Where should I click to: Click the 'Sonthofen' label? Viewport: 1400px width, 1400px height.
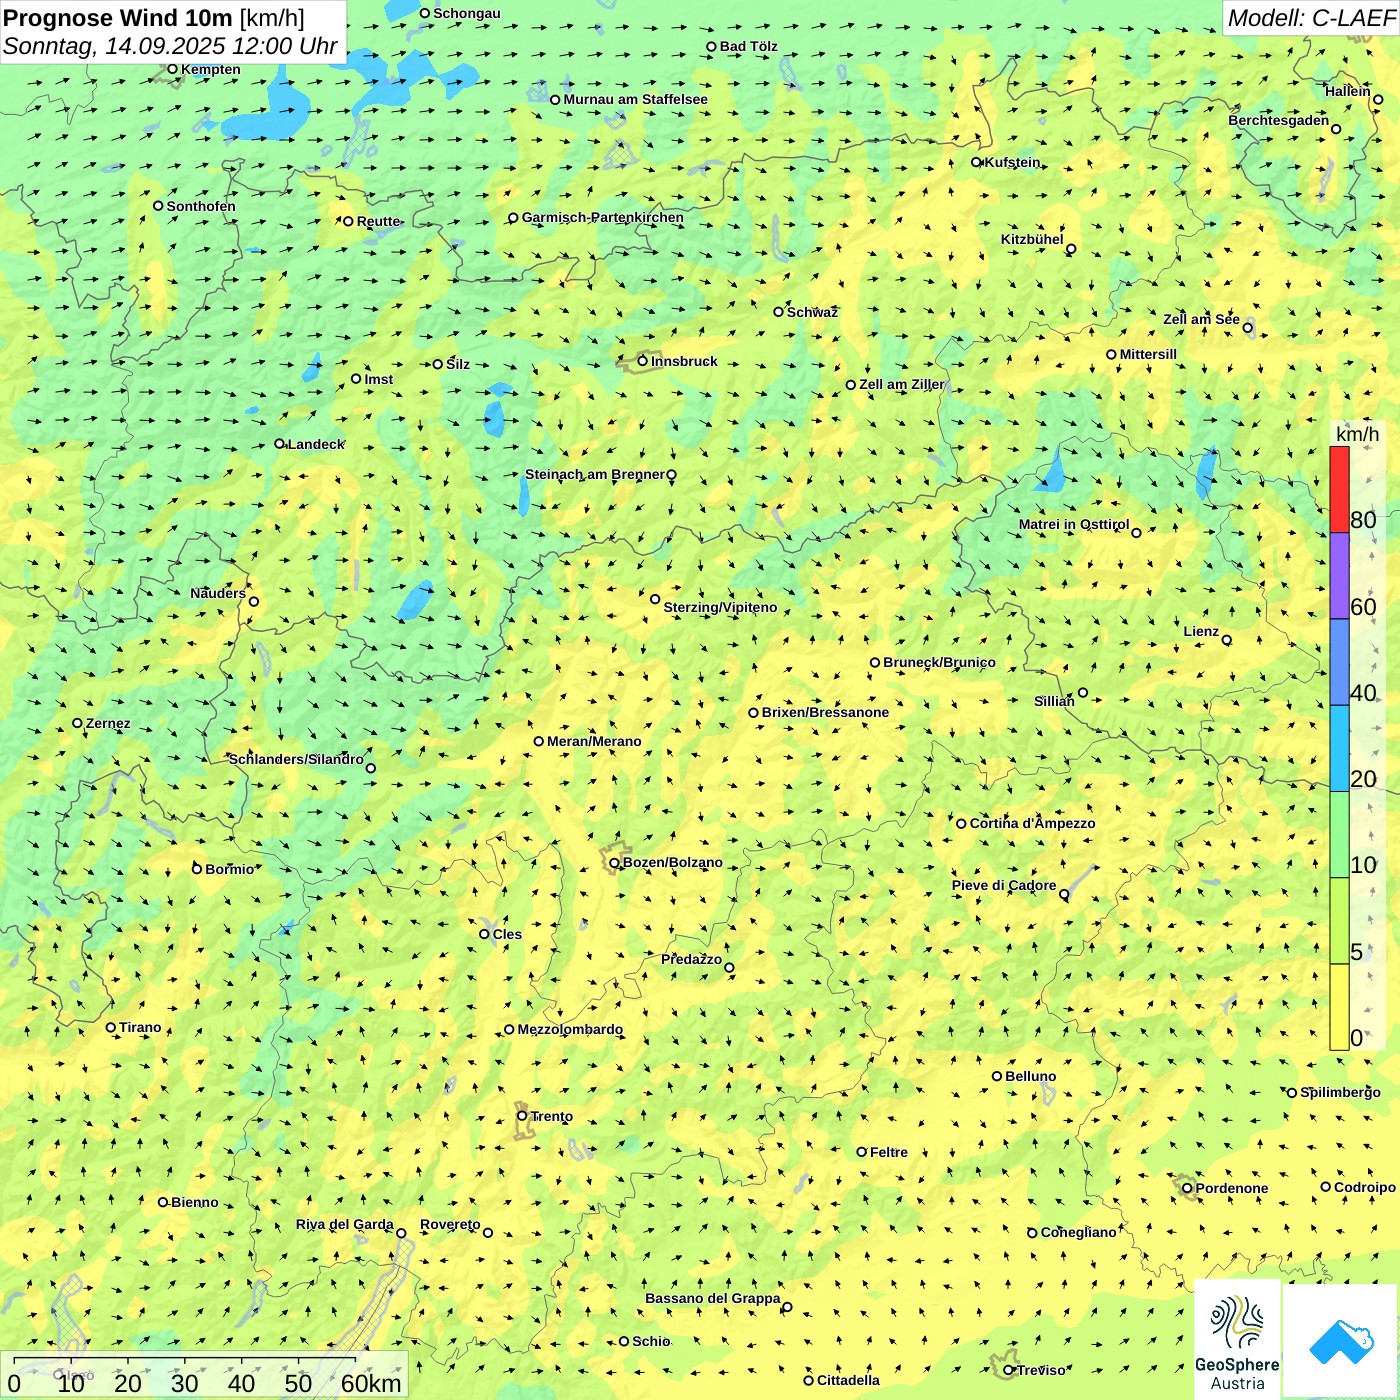201,206
